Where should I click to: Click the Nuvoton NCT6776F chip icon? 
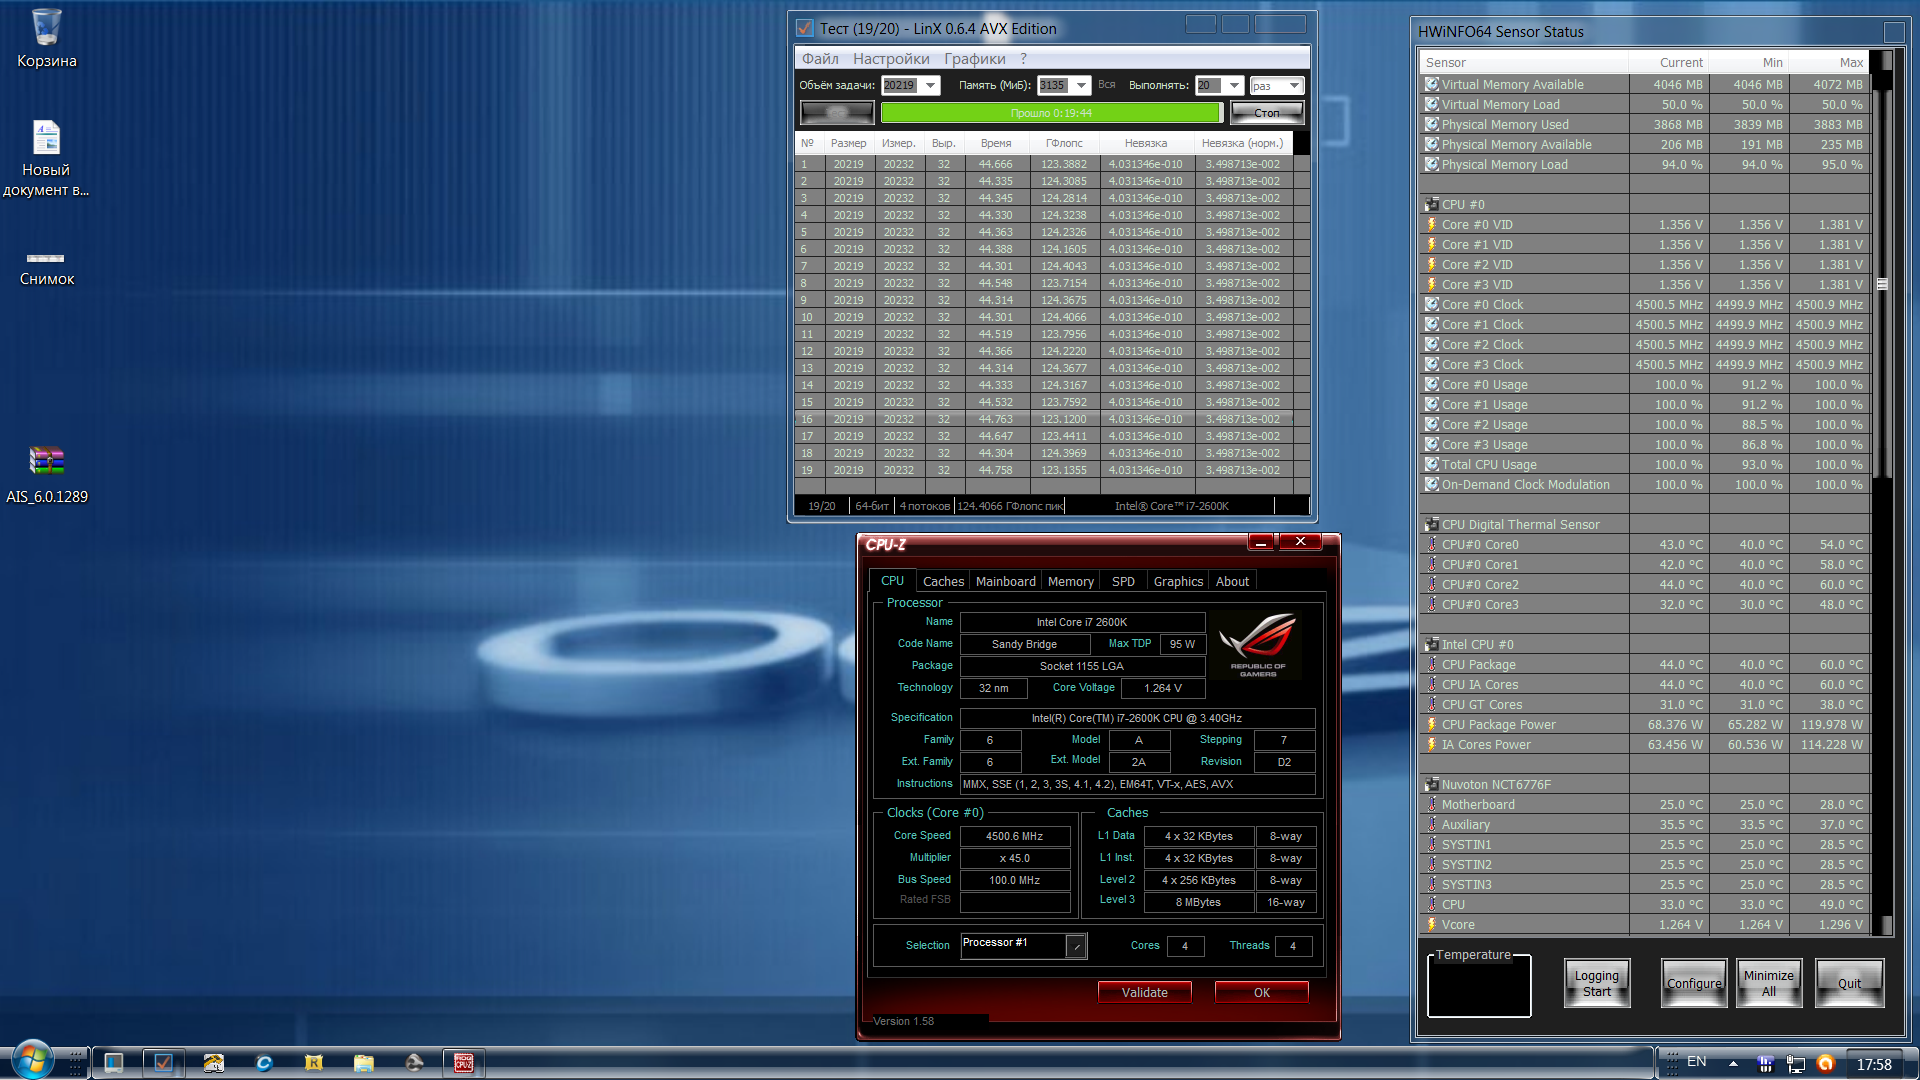point(1432,785)
